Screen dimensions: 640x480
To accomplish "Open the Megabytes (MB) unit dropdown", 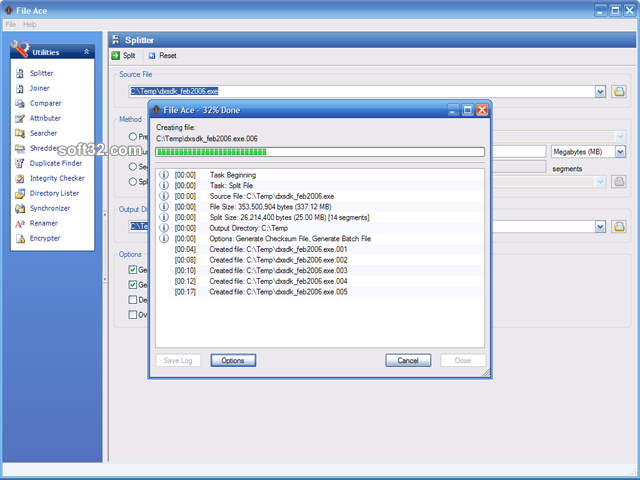I will coord(620,152).
